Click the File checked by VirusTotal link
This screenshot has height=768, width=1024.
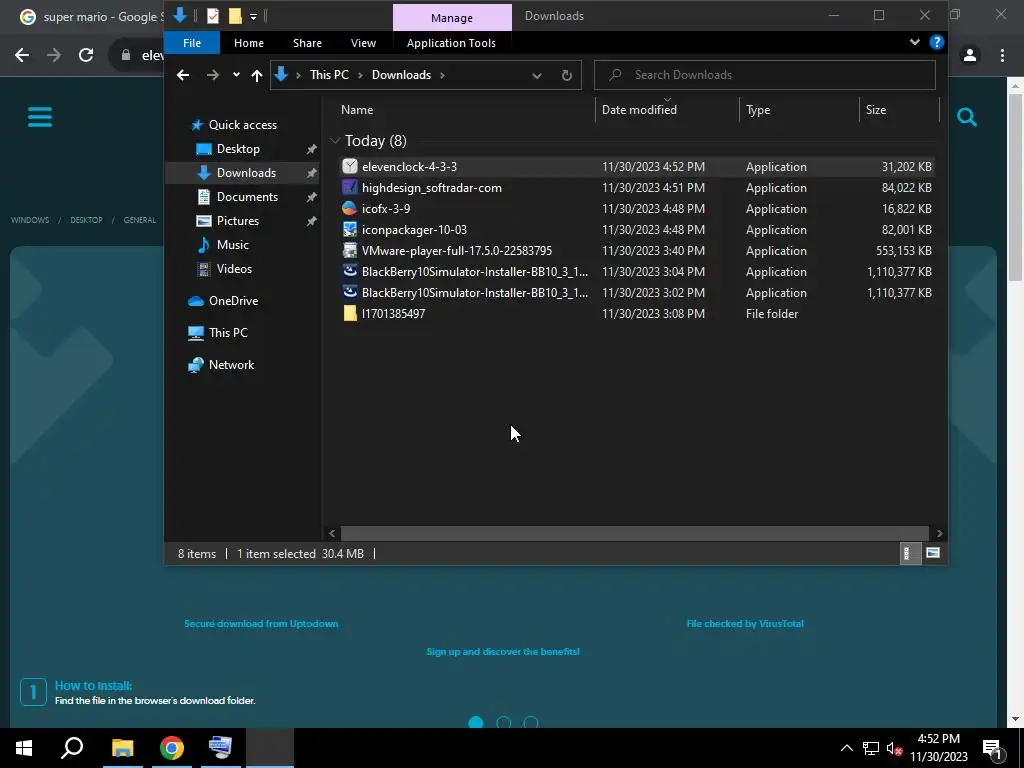744,624
